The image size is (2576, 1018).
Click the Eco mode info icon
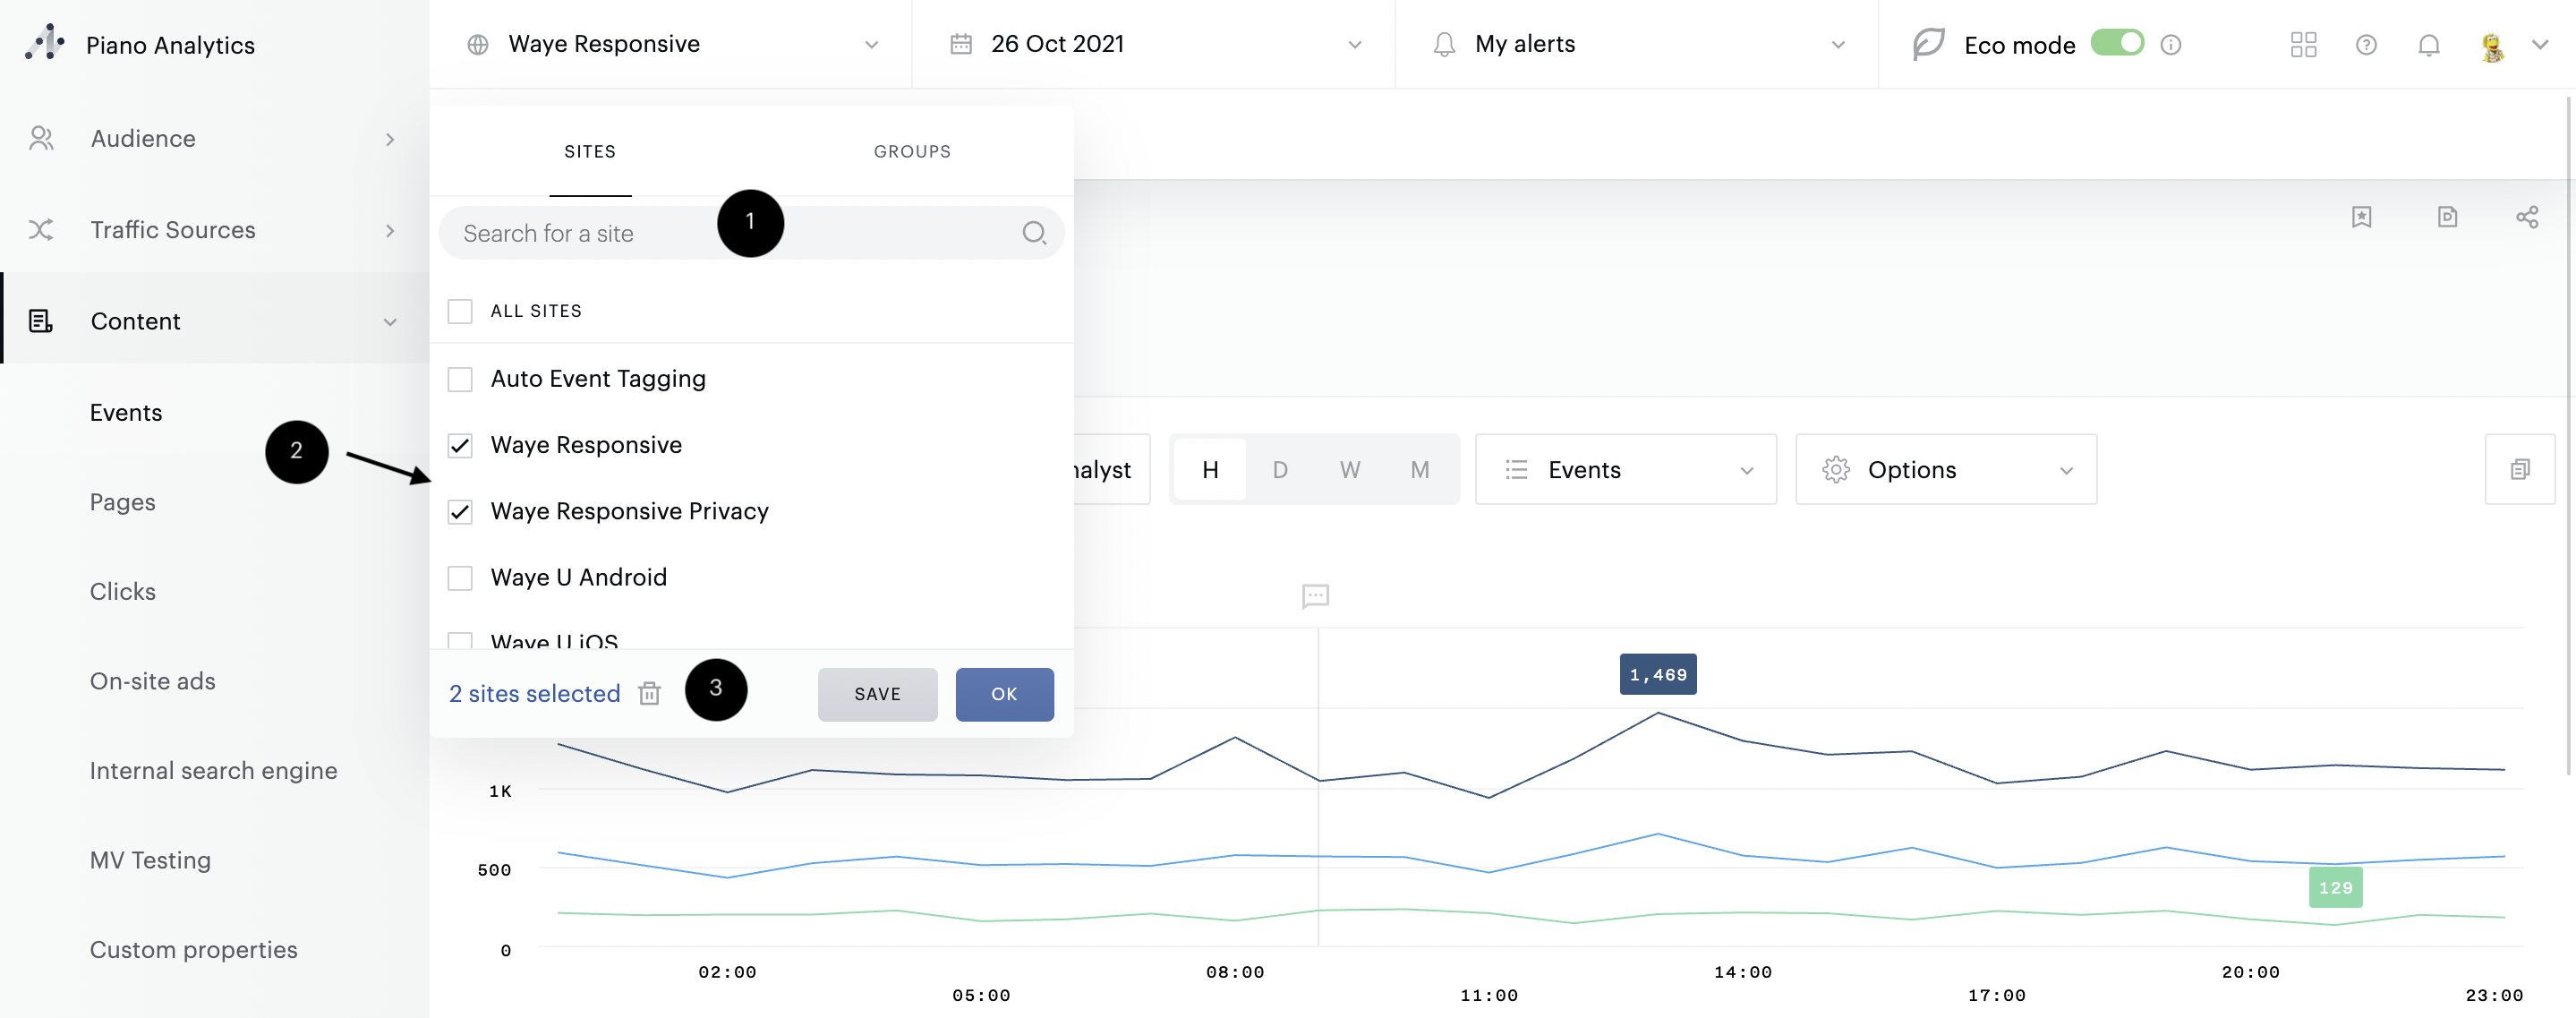(x=2170, y=45)
